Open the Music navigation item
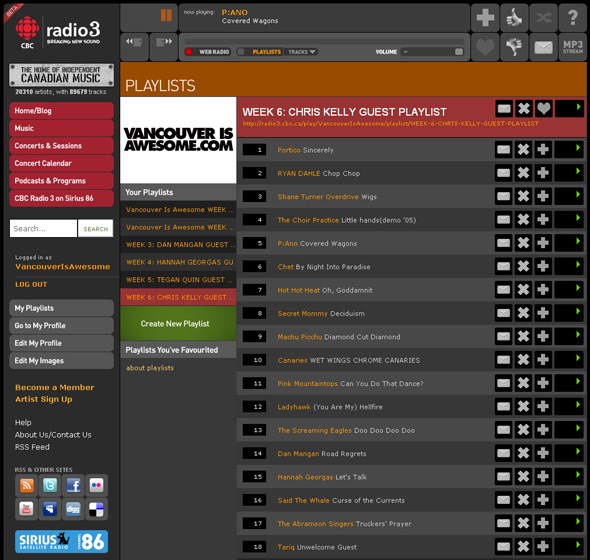The width and height of the screenshot is (590, 560). click(x=62, y=128)
